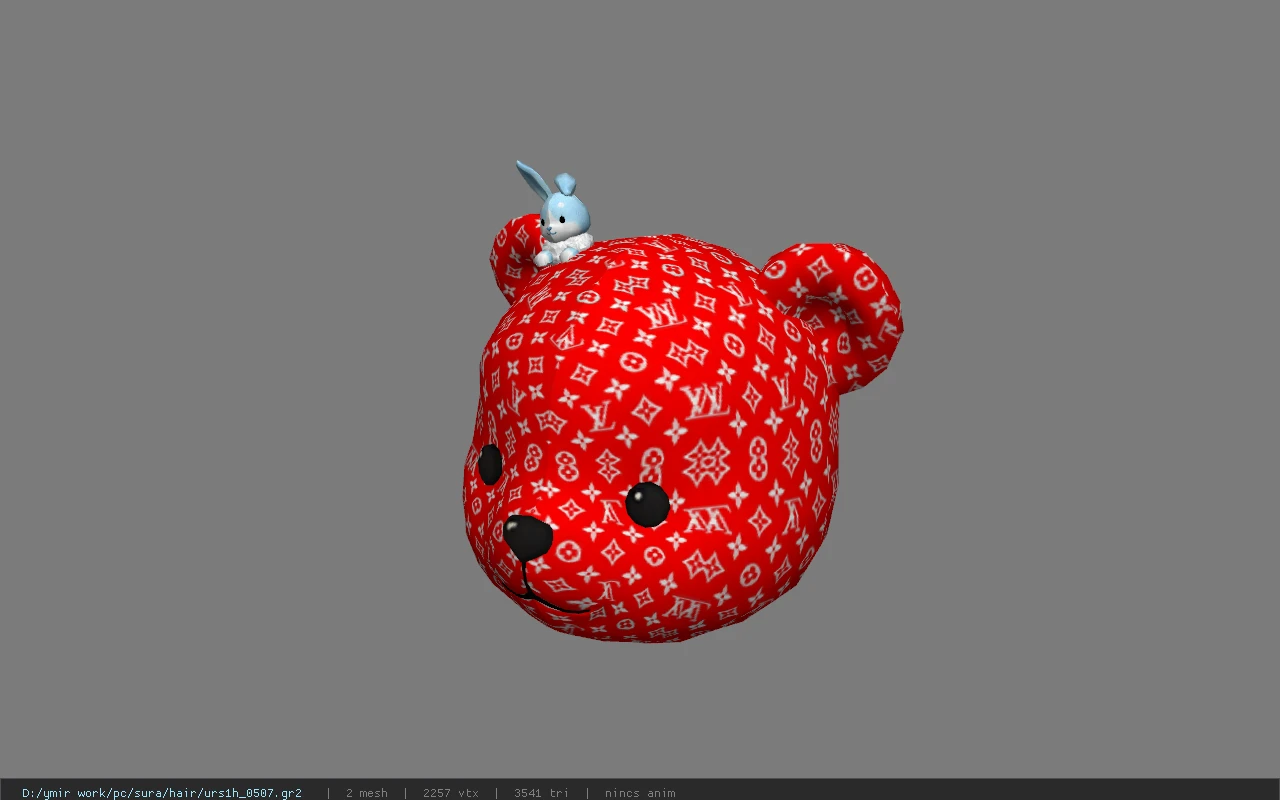Viewport: 1280px width, 800px height.
Task: Click the "2 mesh" status entry
Action: tap(366, 793)
